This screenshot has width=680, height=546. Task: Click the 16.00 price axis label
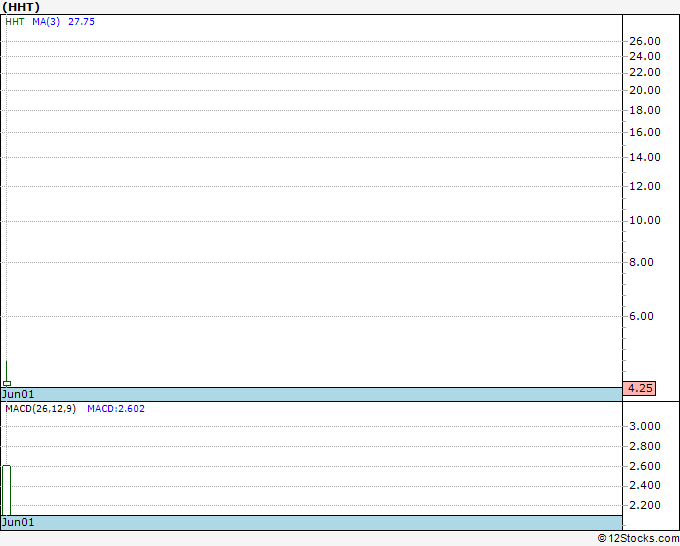tap(645, 132)
